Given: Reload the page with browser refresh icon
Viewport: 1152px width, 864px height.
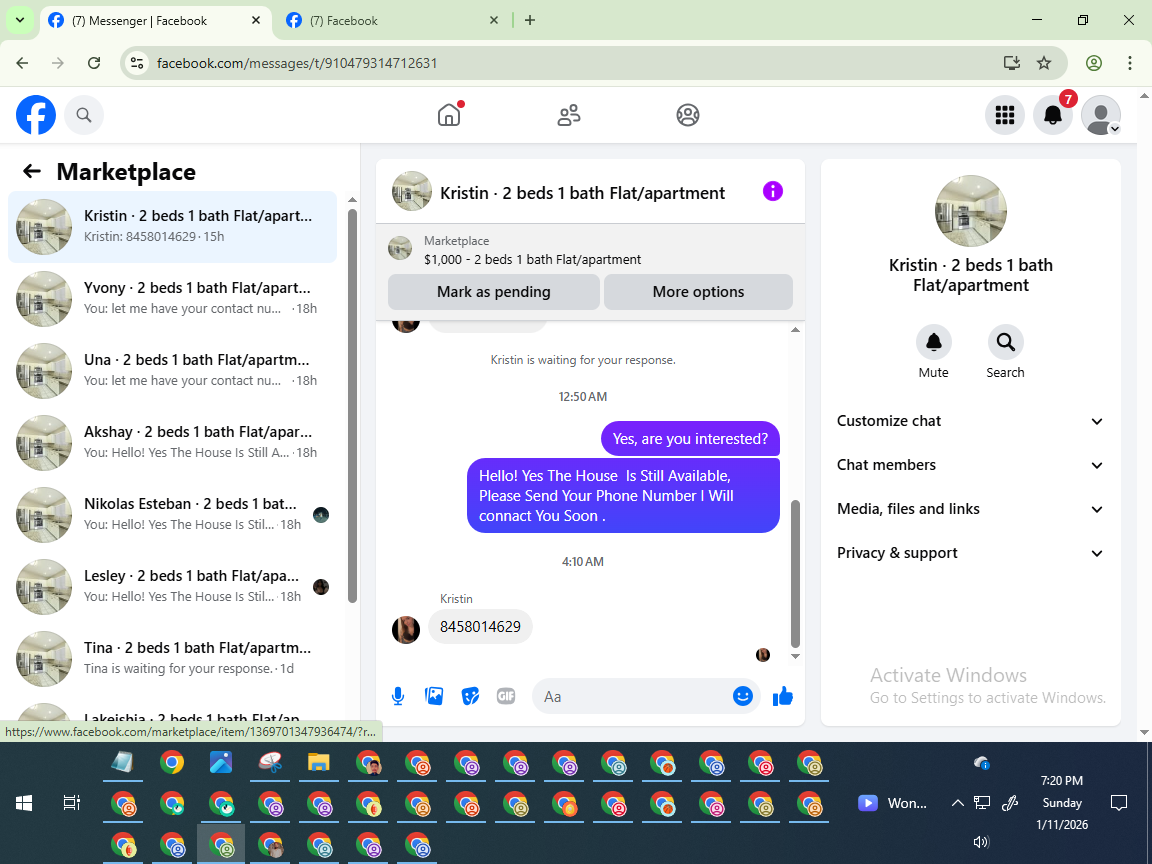Looking at the screenshot, I should [x=94, y=63].
